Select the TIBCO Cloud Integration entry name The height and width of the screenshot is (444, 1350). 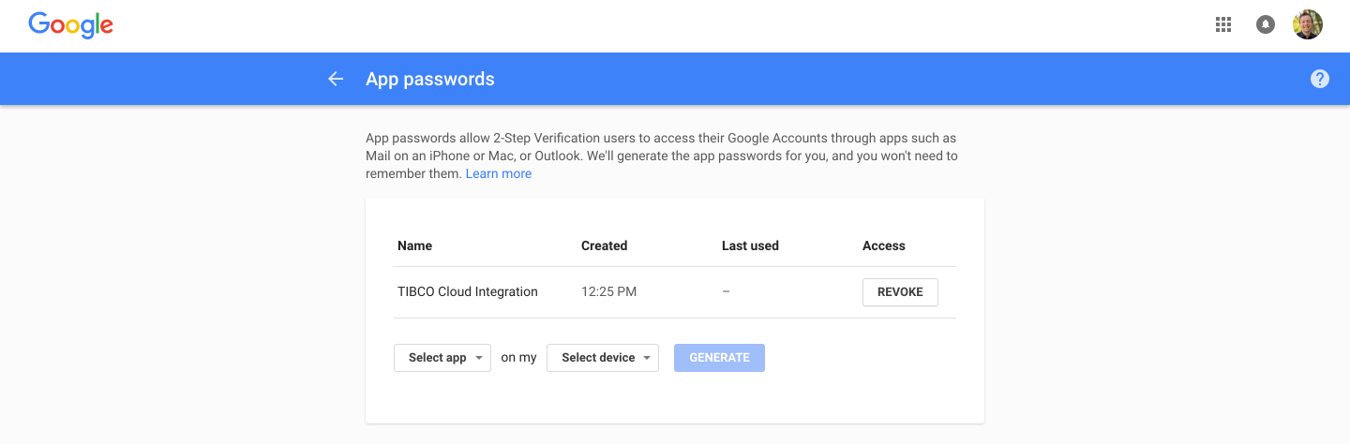pos(467,292)
